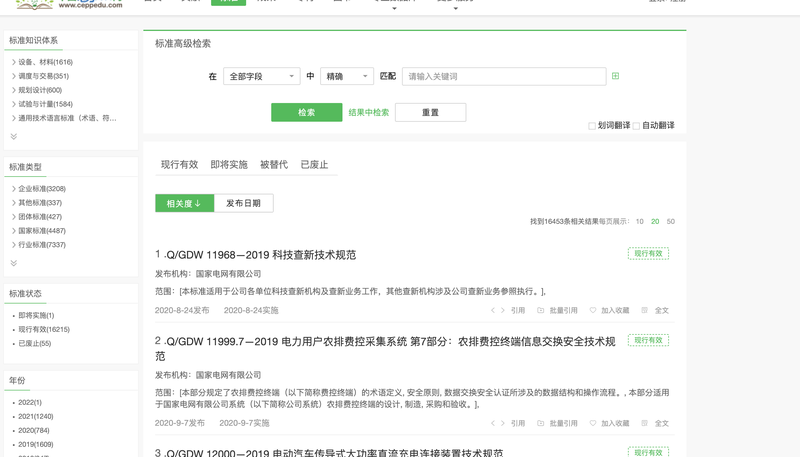Open result Q/GDW 11999.7—2019 title

click(386, 348)
